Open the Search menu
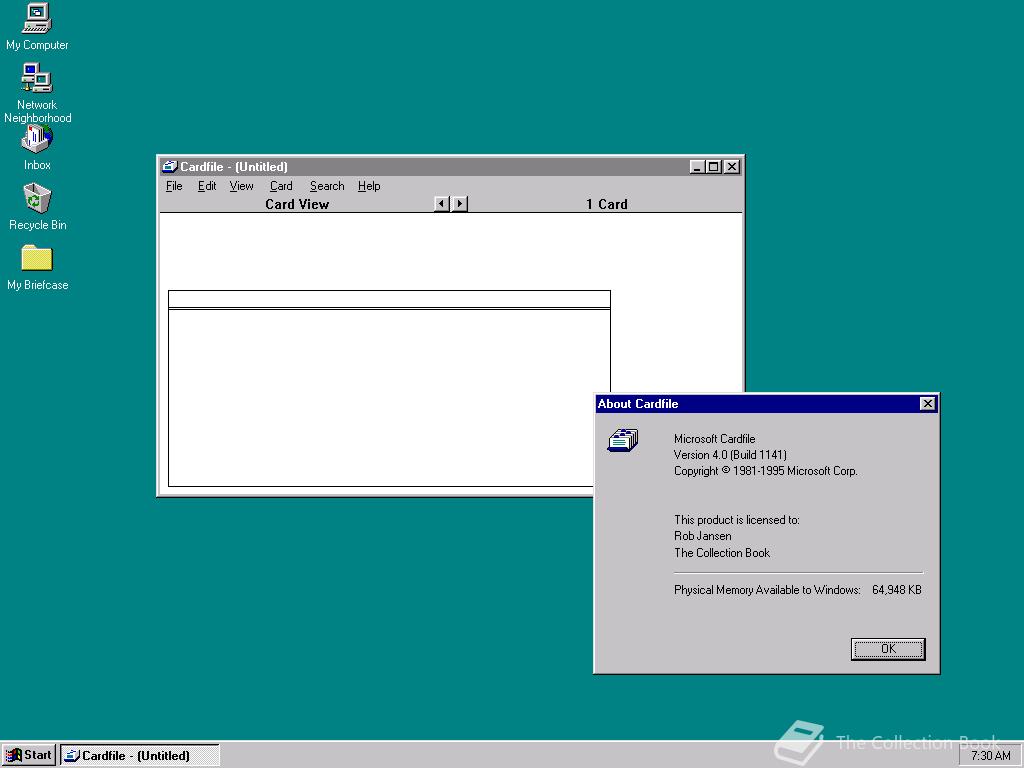The image size is (1024, 768). [x=327, y=186]
